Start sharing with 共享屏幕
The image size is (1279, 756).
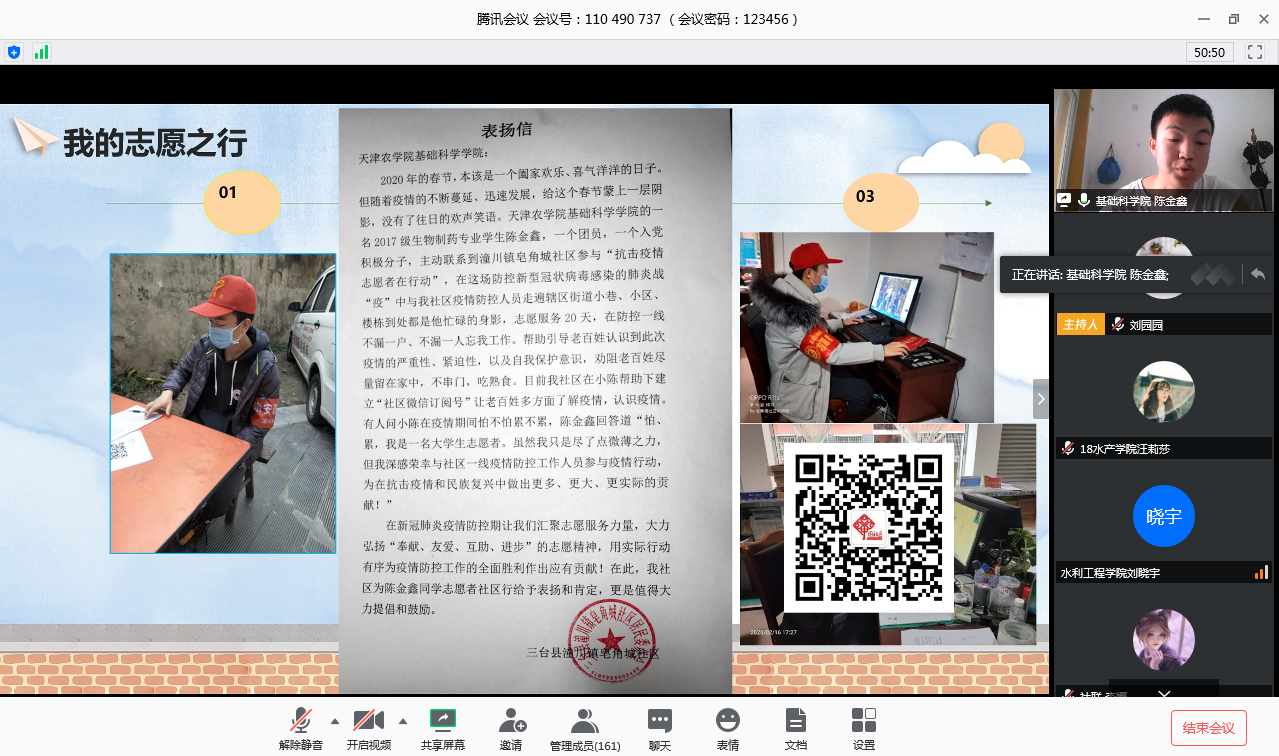[442, 729]
